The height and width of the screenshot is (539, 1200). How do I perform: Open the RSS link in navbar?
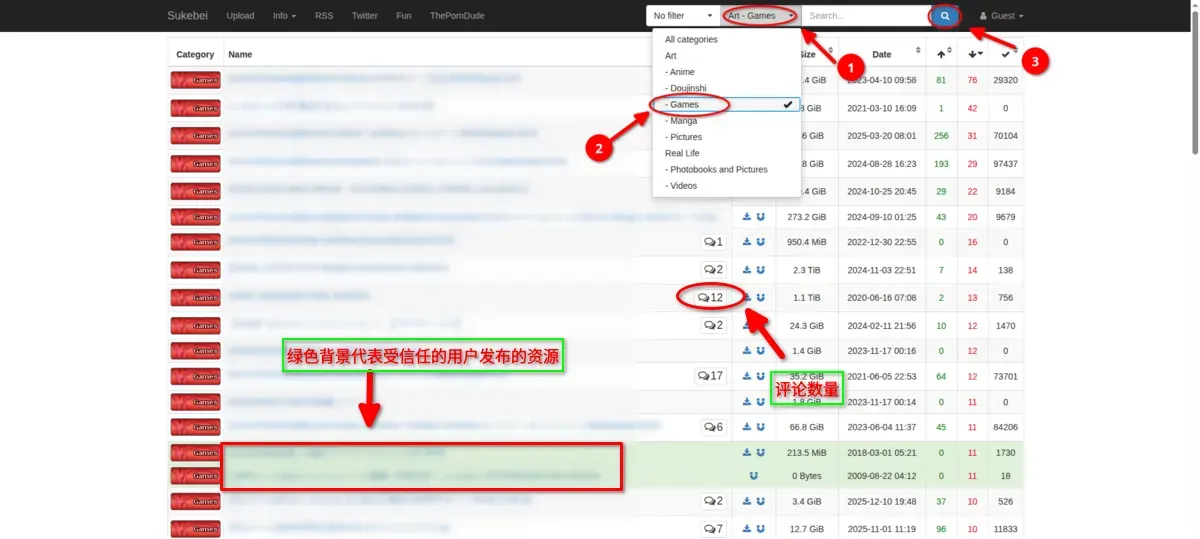pos(324,16)
